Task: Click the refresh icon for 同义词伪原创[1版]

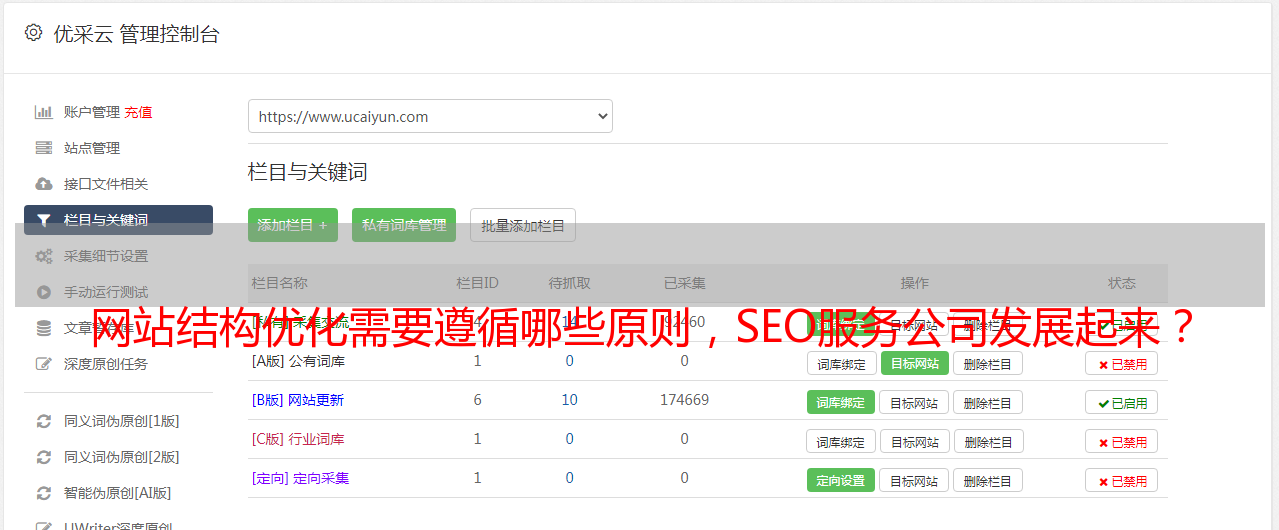Action: coord(44,421)
